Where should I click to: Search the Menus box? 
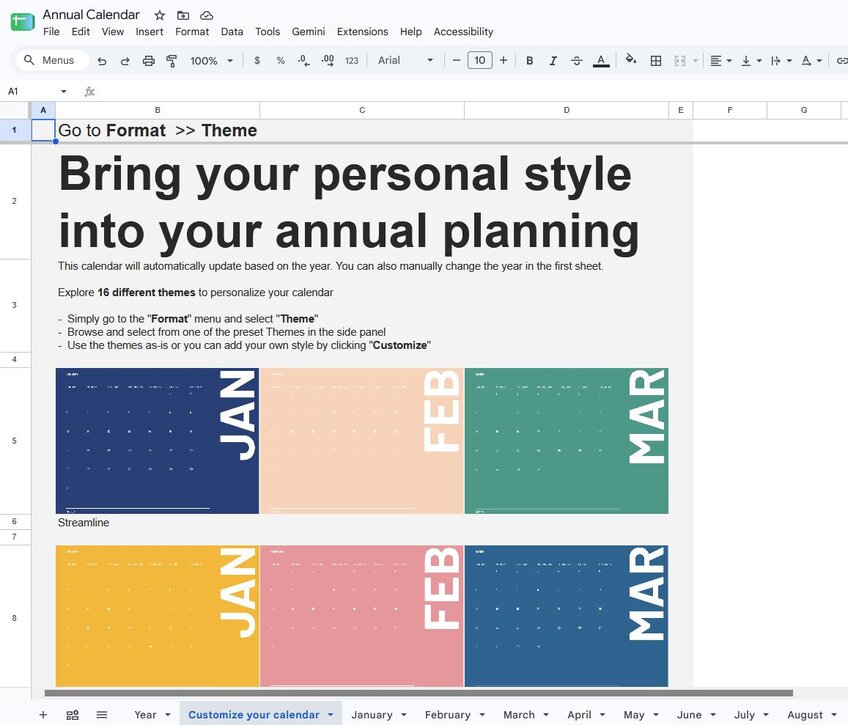point(52,60)
